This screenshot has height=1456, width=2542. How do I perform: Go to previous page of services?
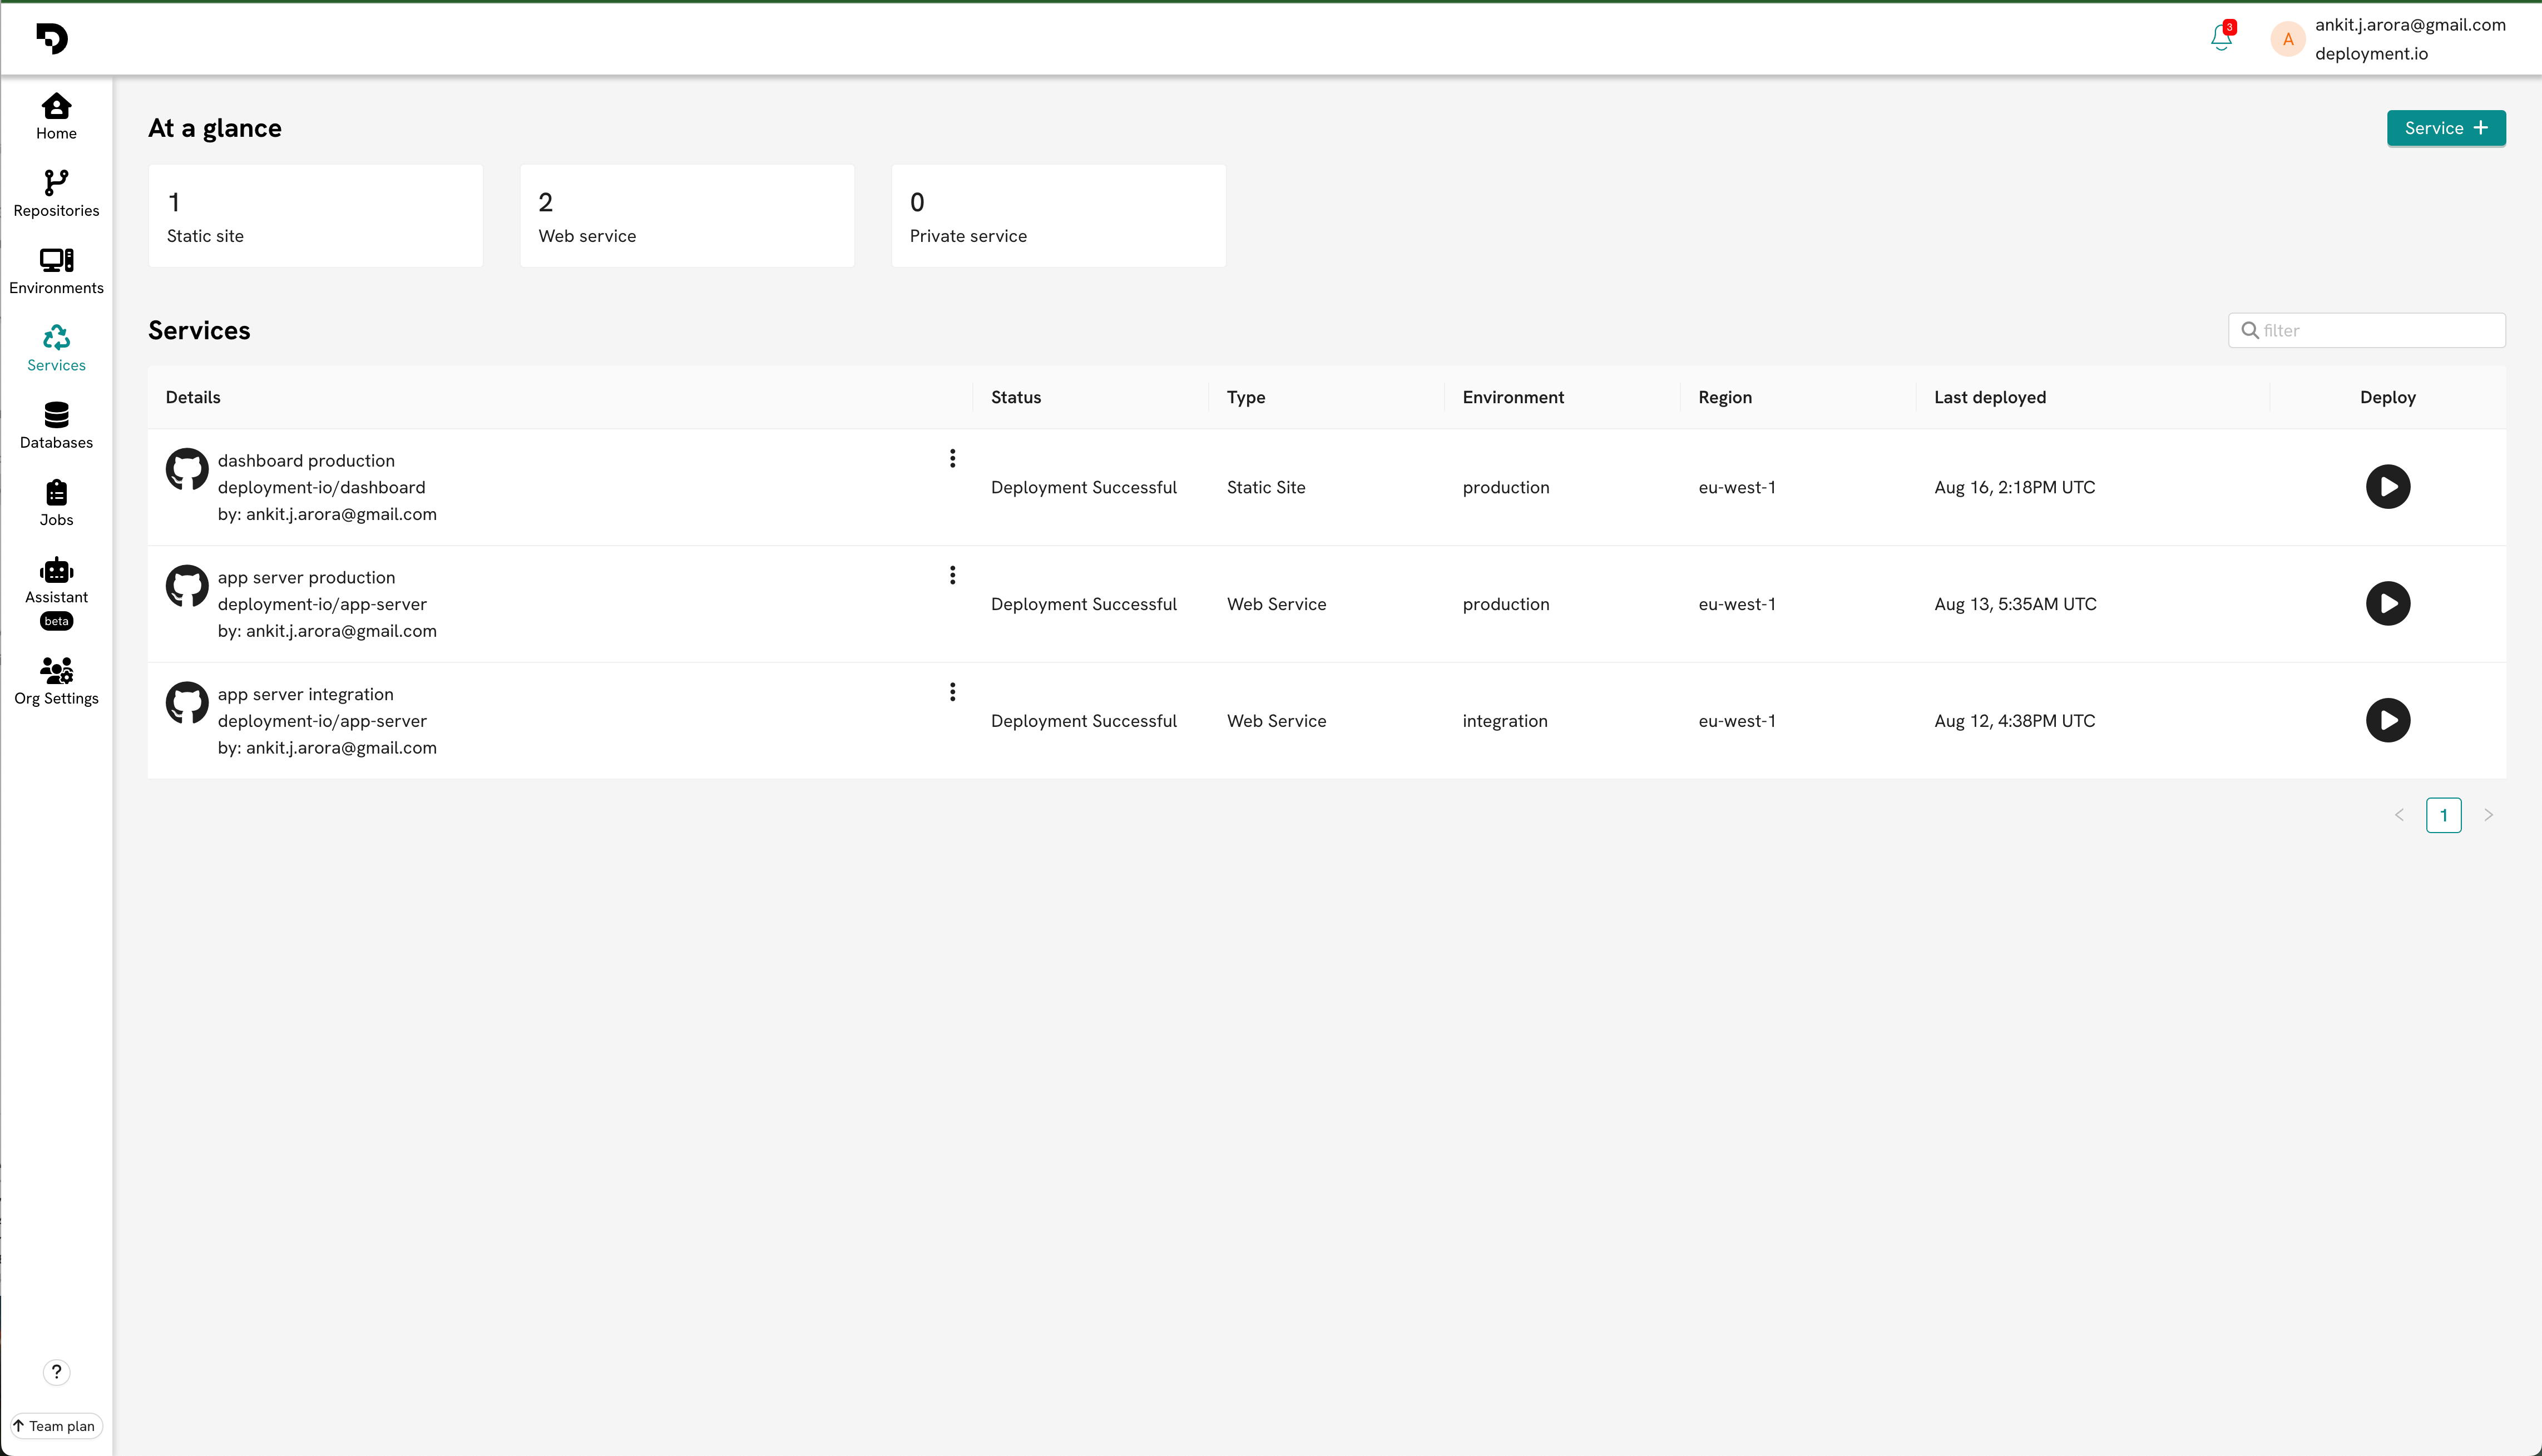[2399, 815]
